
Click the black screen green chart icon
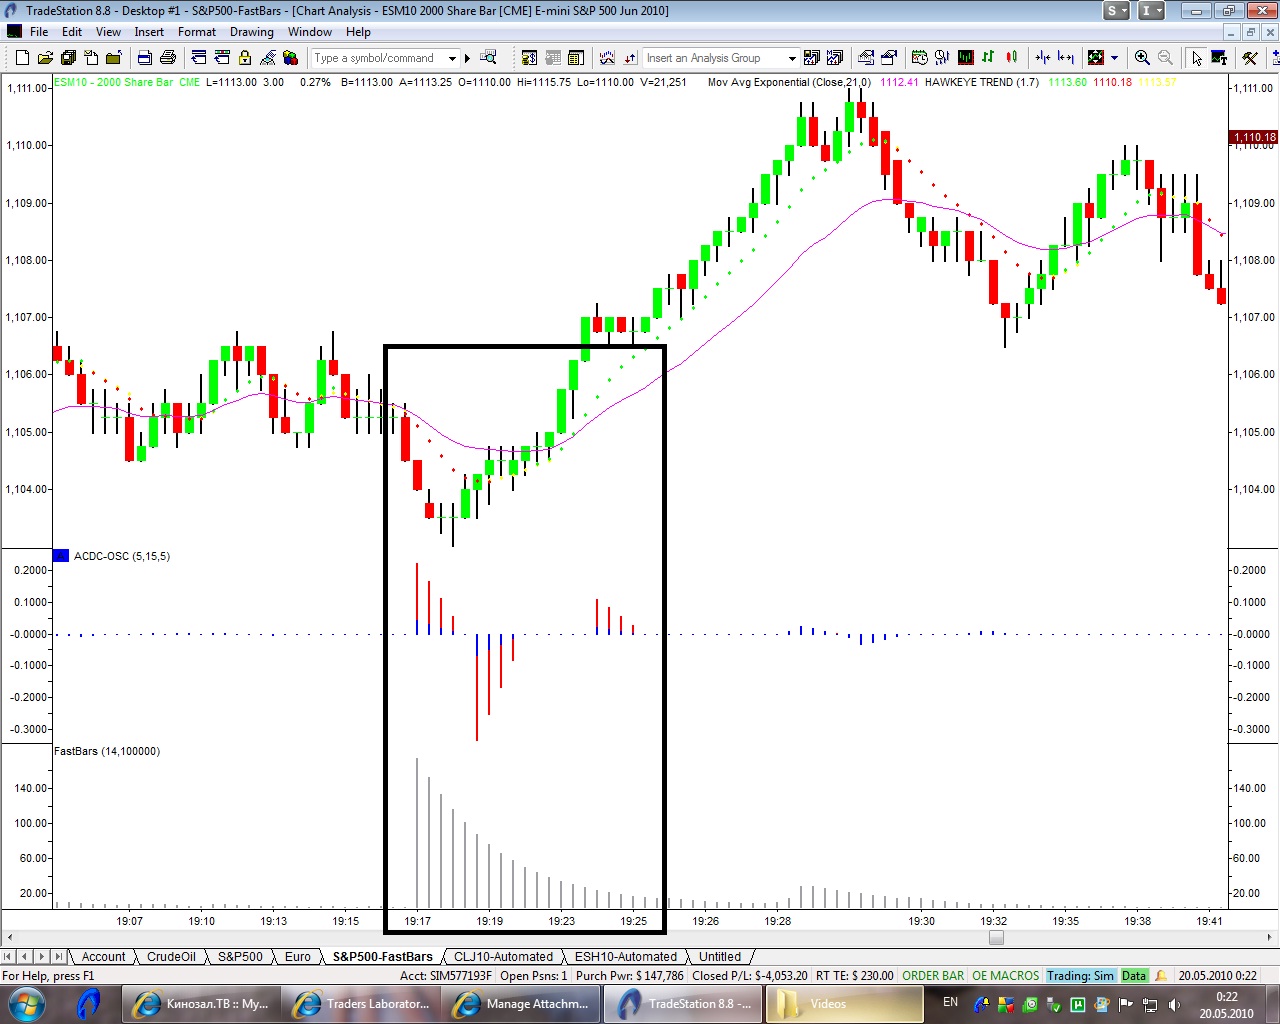click(x=966, y=58)
